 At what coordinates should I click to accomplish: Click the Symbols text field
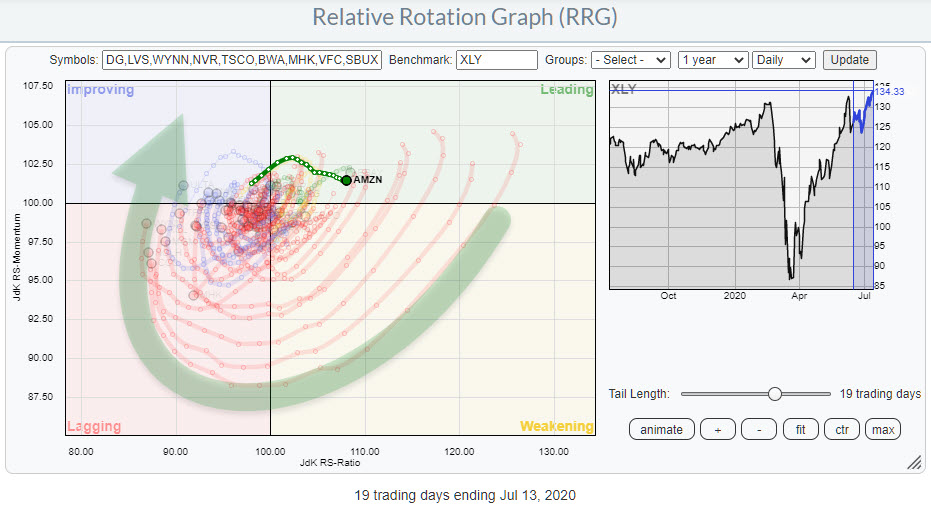241,60
